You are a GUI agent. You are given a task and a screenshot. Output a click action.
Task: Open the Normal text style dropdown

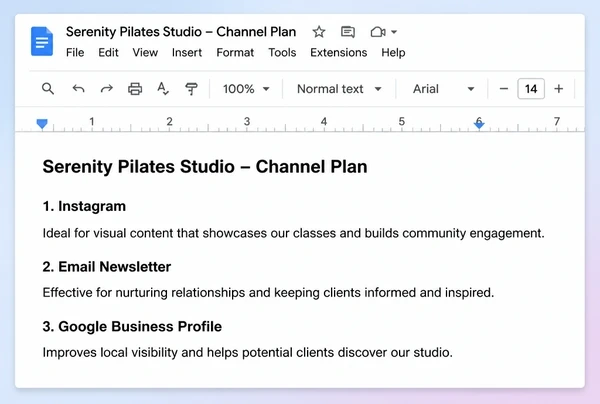click(x=339, y=89)
